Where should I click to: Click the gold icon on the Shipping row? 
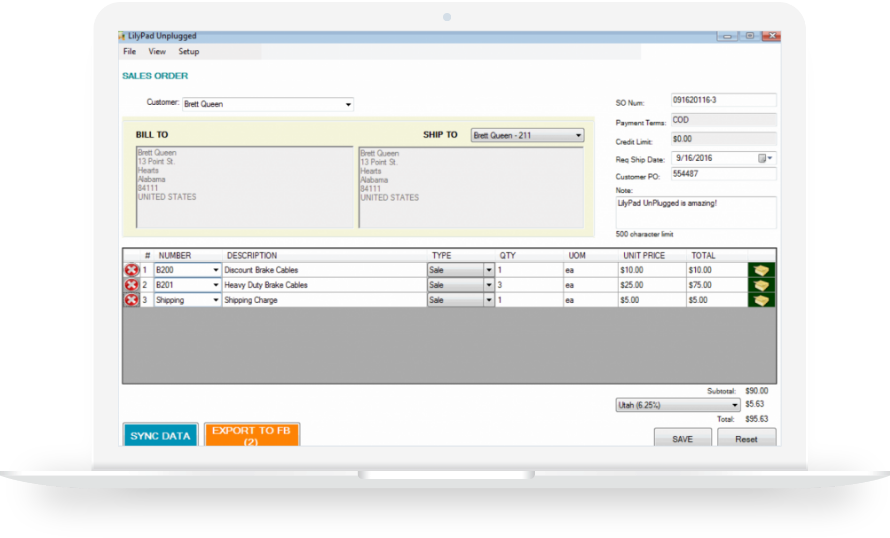click(761, 300)
